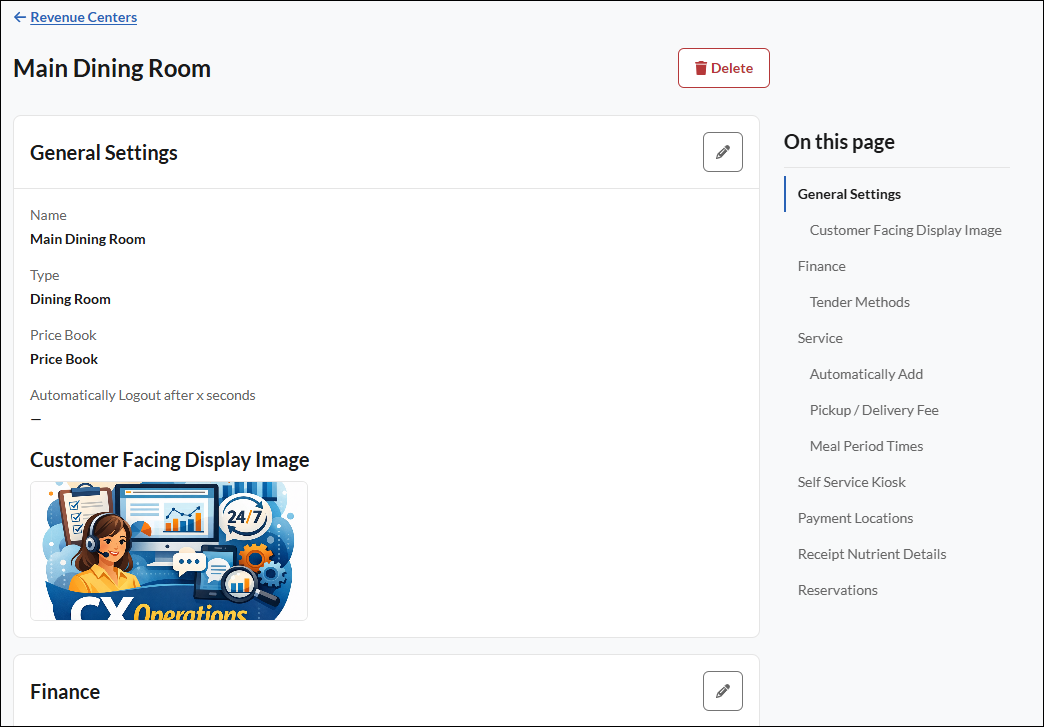Navigate to Tender Methods in sidebar
The image size is (1044, 727).
coord(860,302)
